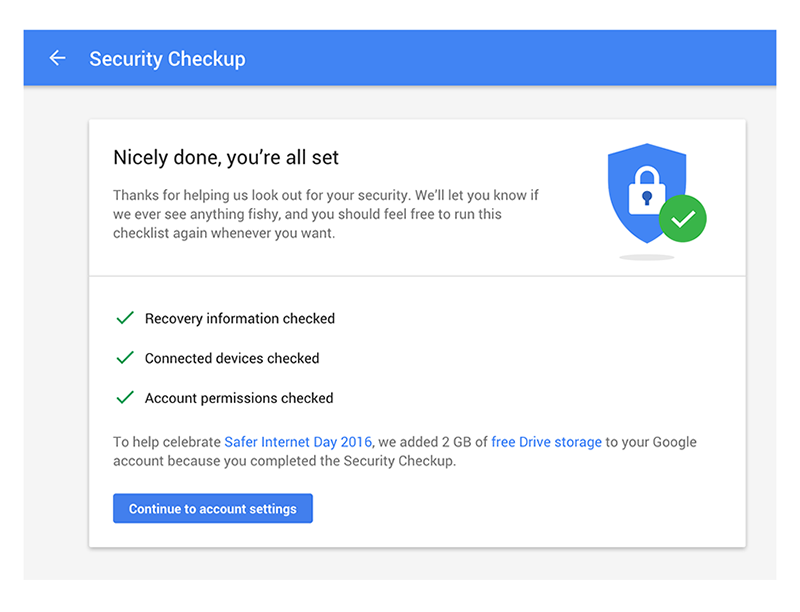Viewport: 800px width, 612px height.
Task: Select the Account permissions checked item
Action: pos(224,398)
